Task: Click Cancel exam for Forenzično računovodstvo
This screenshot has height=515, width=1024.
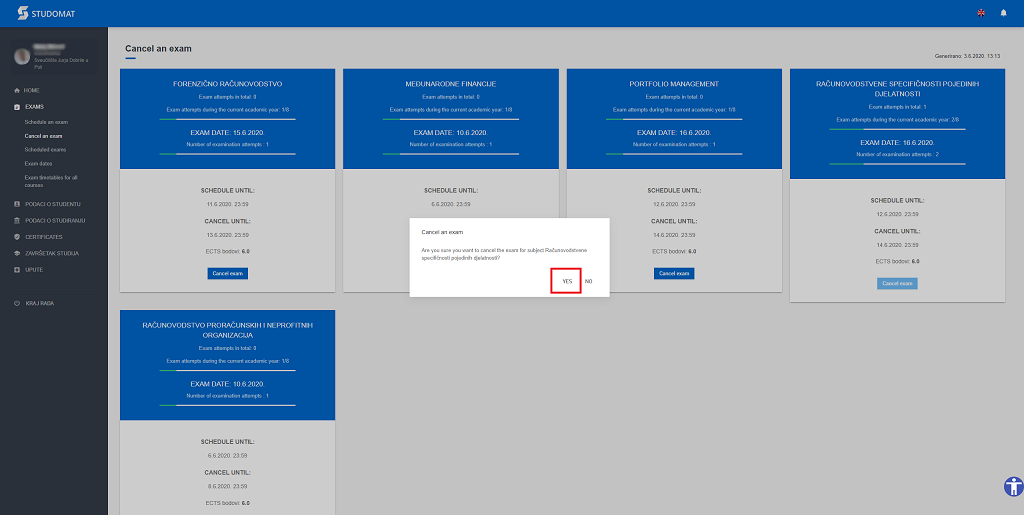Action: point(228,273)
